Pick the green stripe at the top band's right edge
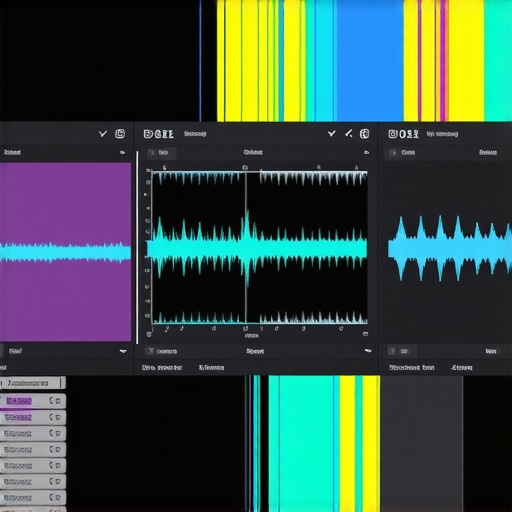512x512 pixels. coord(498,61)
